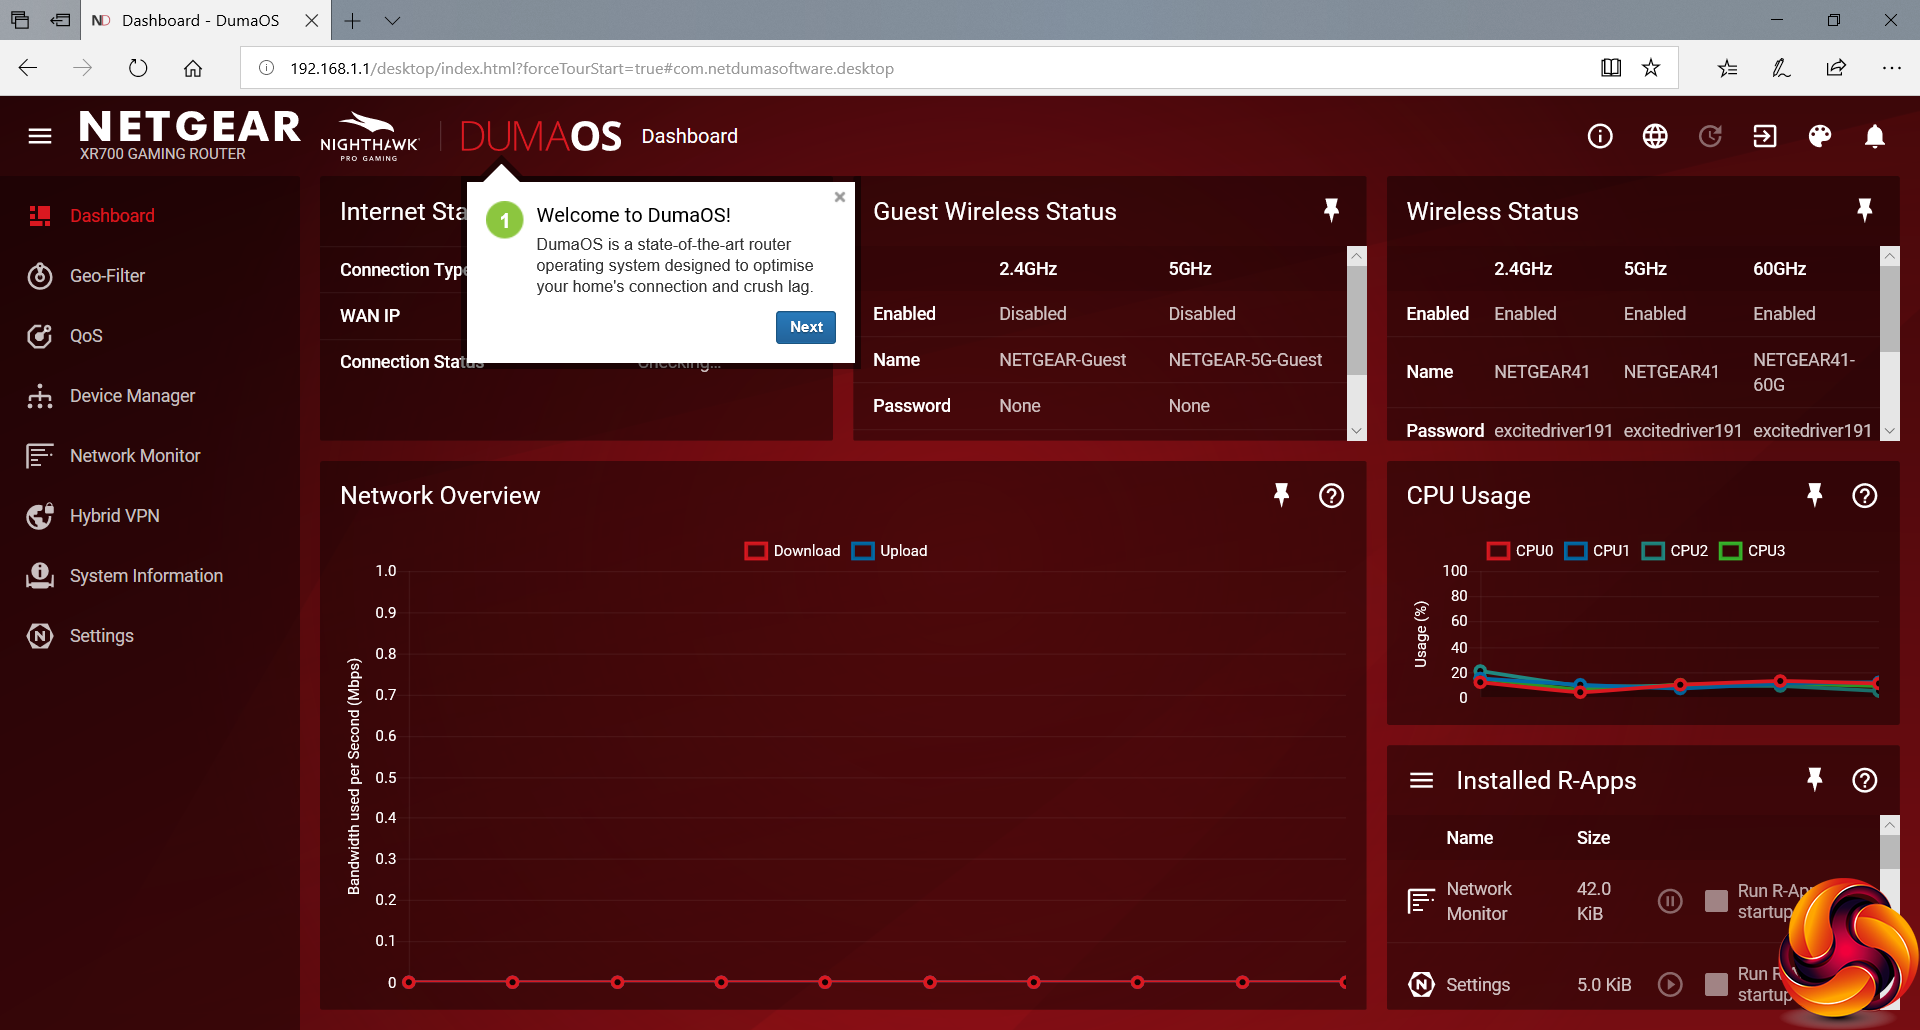The height and width of the screenshot is (1030, 1920).
Task: Select the NETGEAR-5G-Guest name cell
Action: coord(1245,360)
